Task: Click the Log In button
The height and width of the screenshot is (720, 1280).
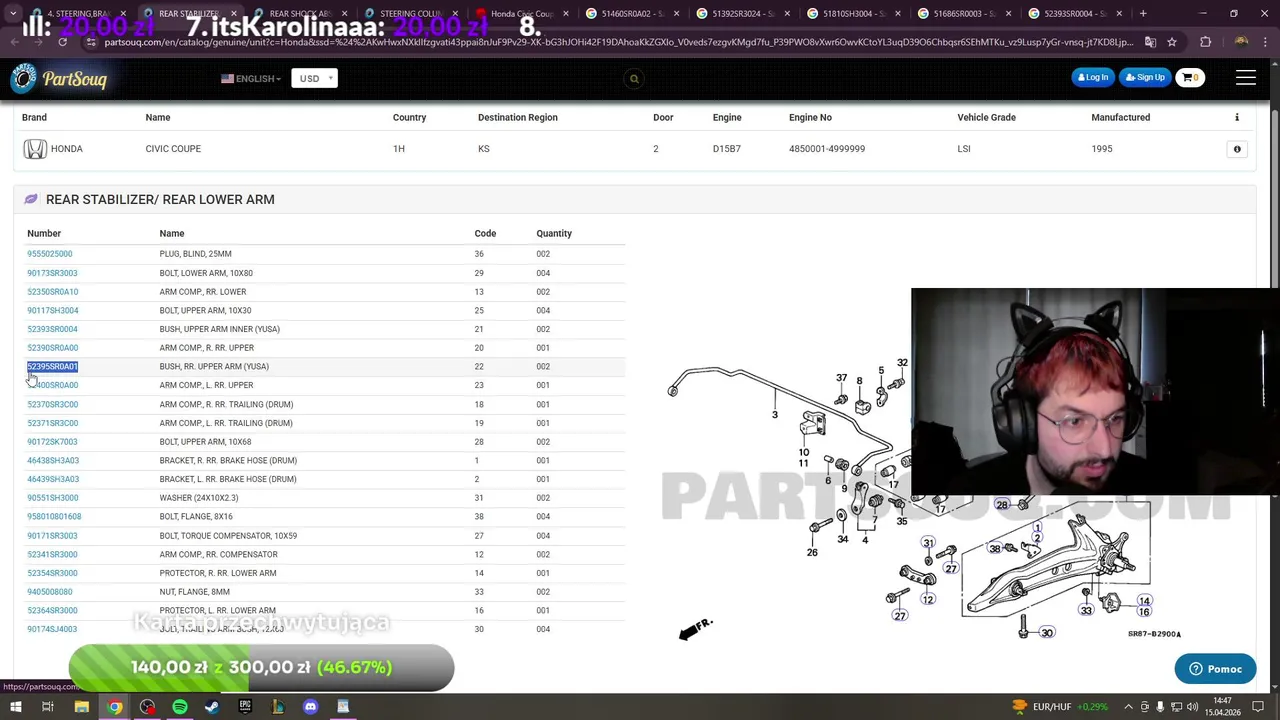Action: [1092, 77]
